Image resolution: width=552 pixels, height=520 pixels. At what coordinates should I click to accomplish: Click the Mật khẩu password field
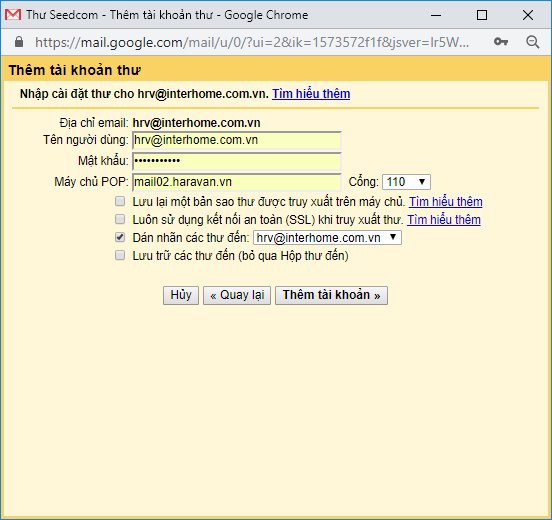coord(237,161)
